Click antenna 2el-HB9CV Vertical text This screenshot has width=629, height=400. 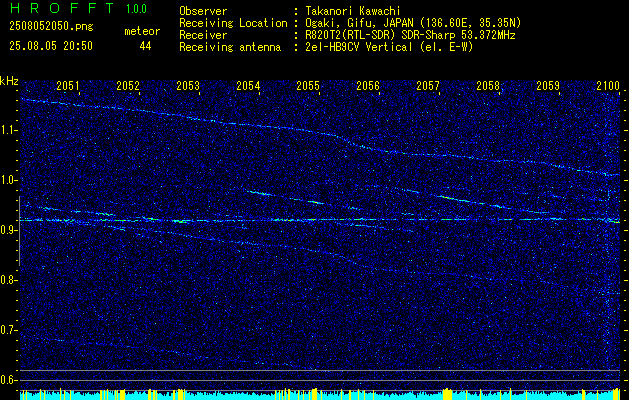390,47
